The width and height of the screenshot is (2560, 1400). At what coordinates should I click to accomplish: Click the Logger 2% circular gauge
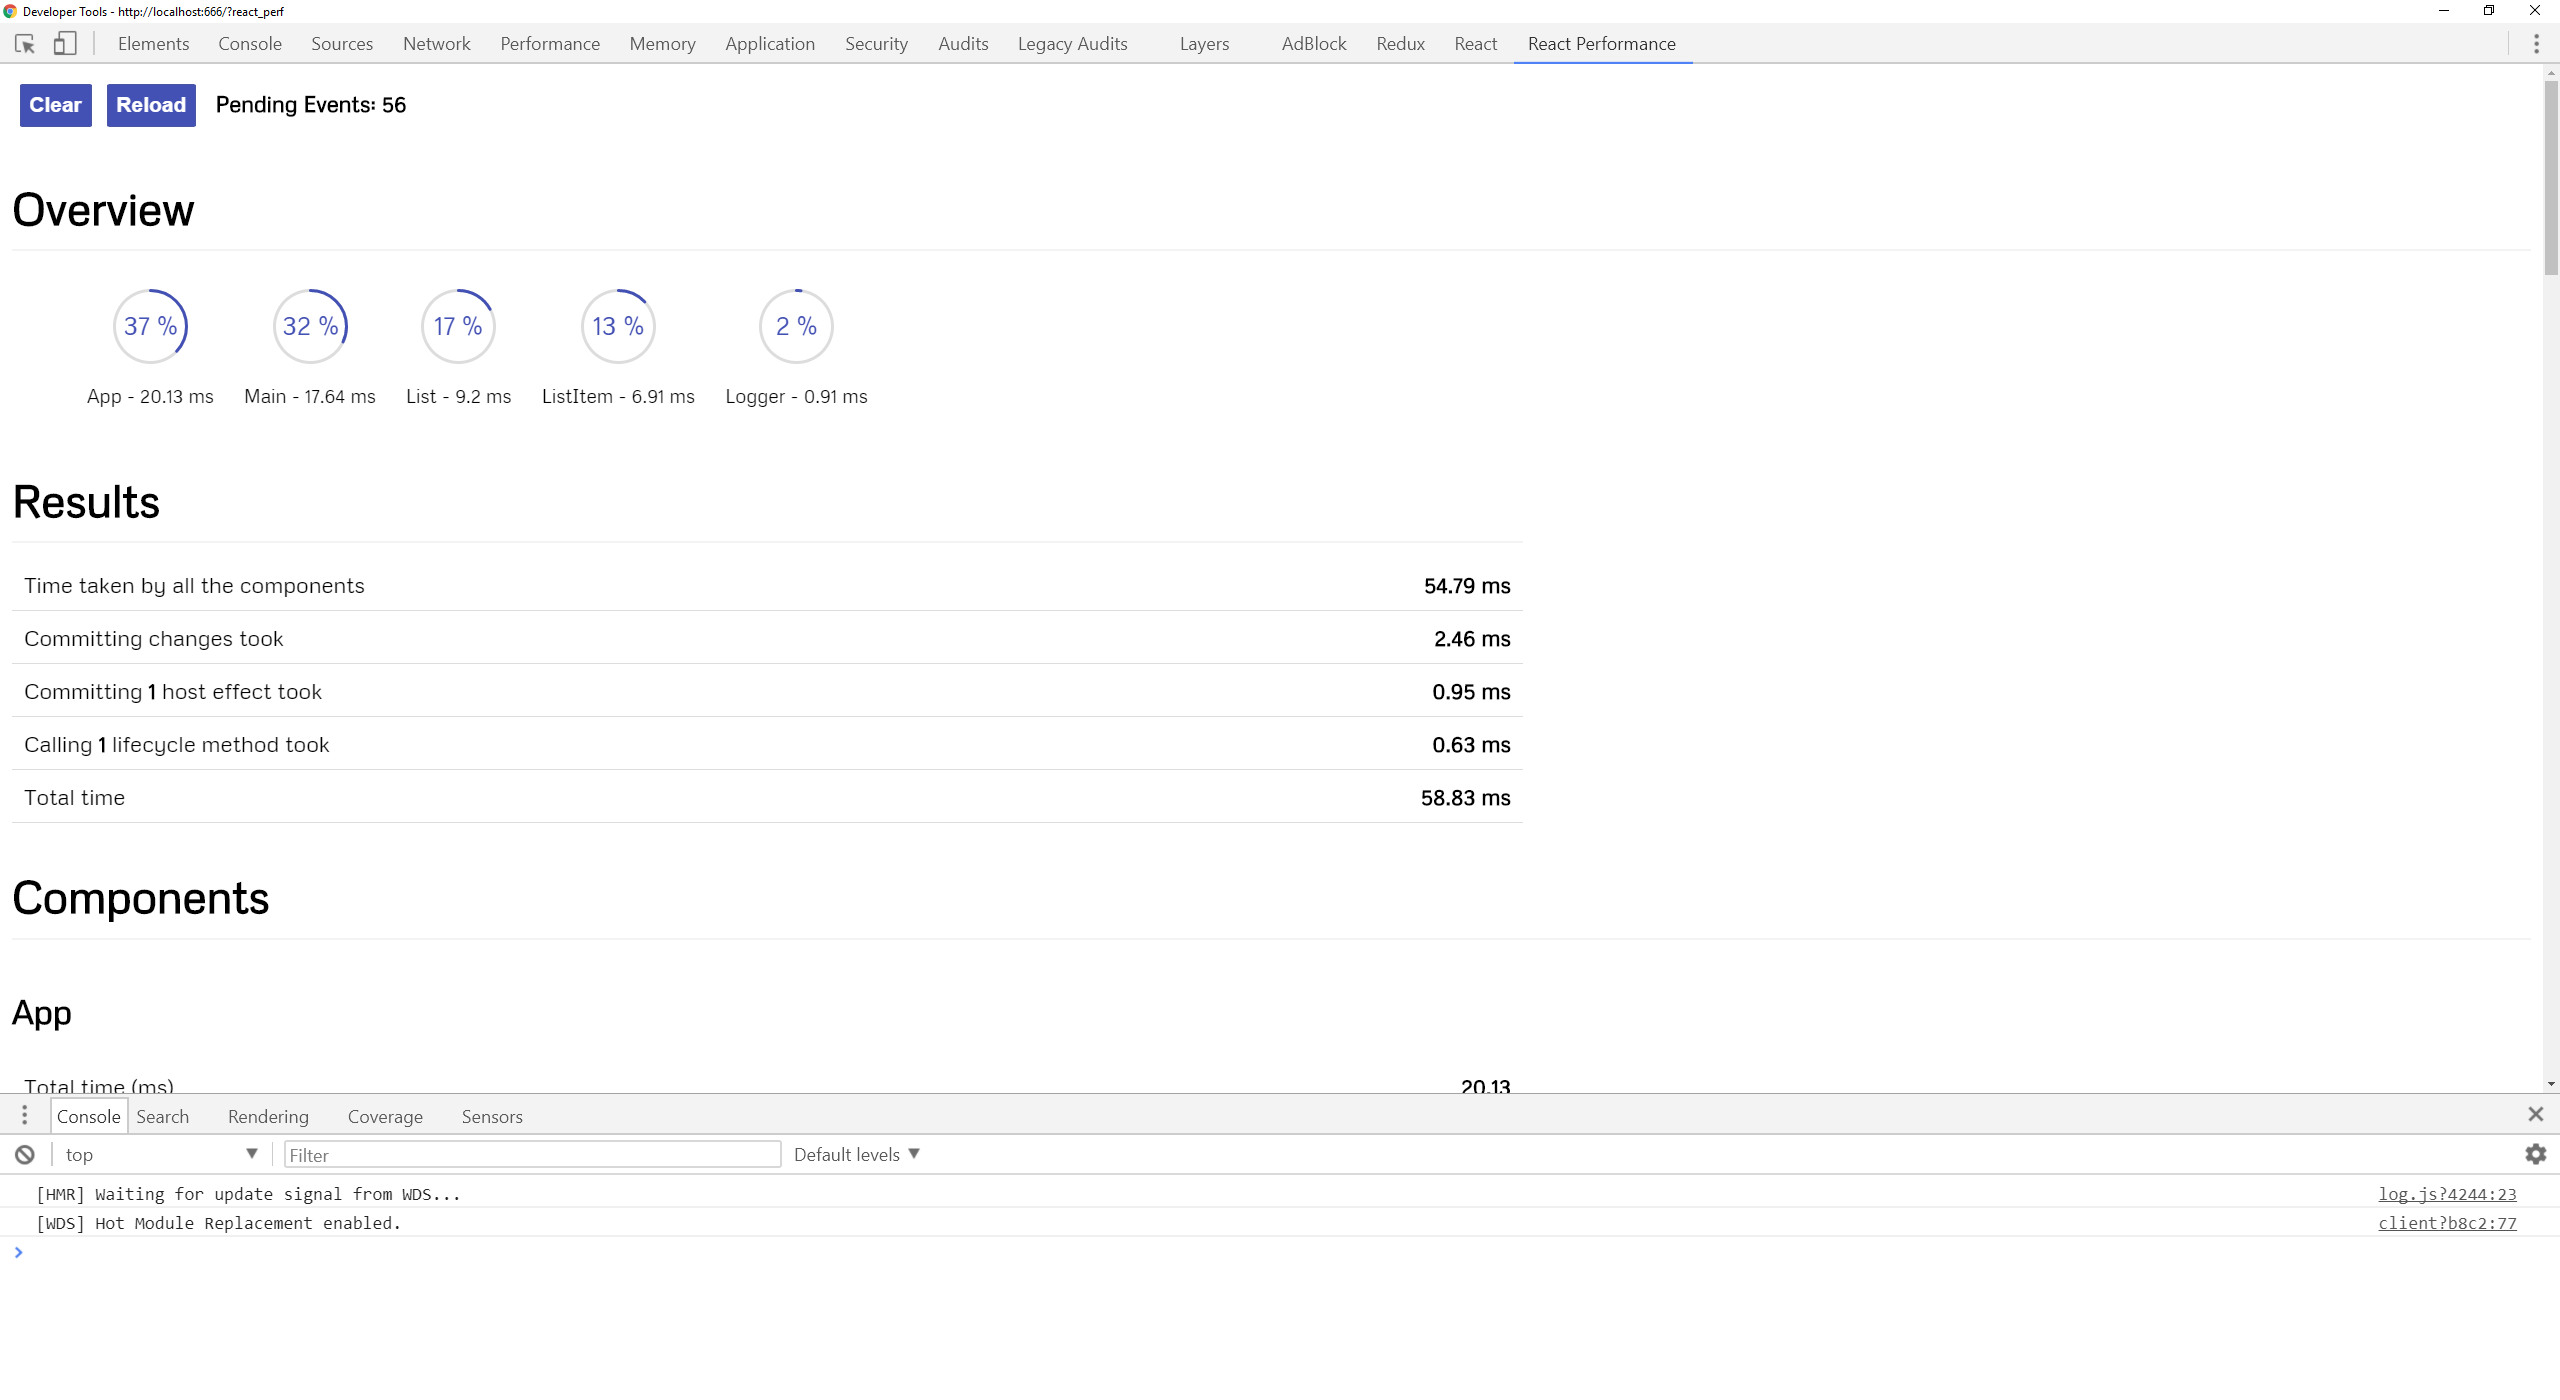click(796, 326)
